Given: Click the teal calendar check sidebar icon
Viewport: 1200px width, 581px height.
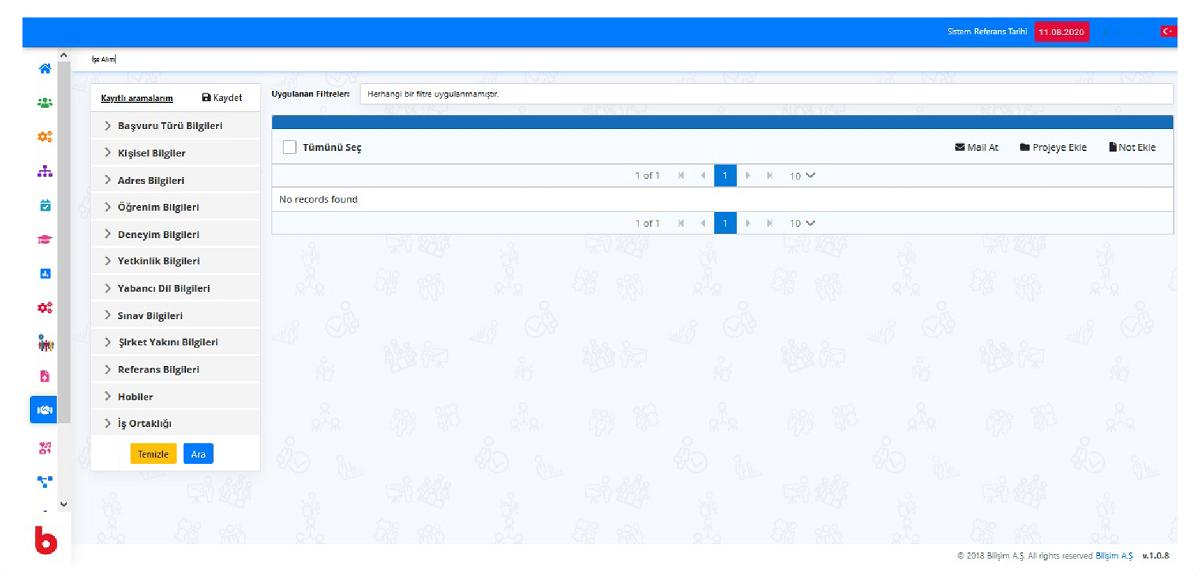Looking at the screenshot, I should pyautogui.click(x=44, y=205).
